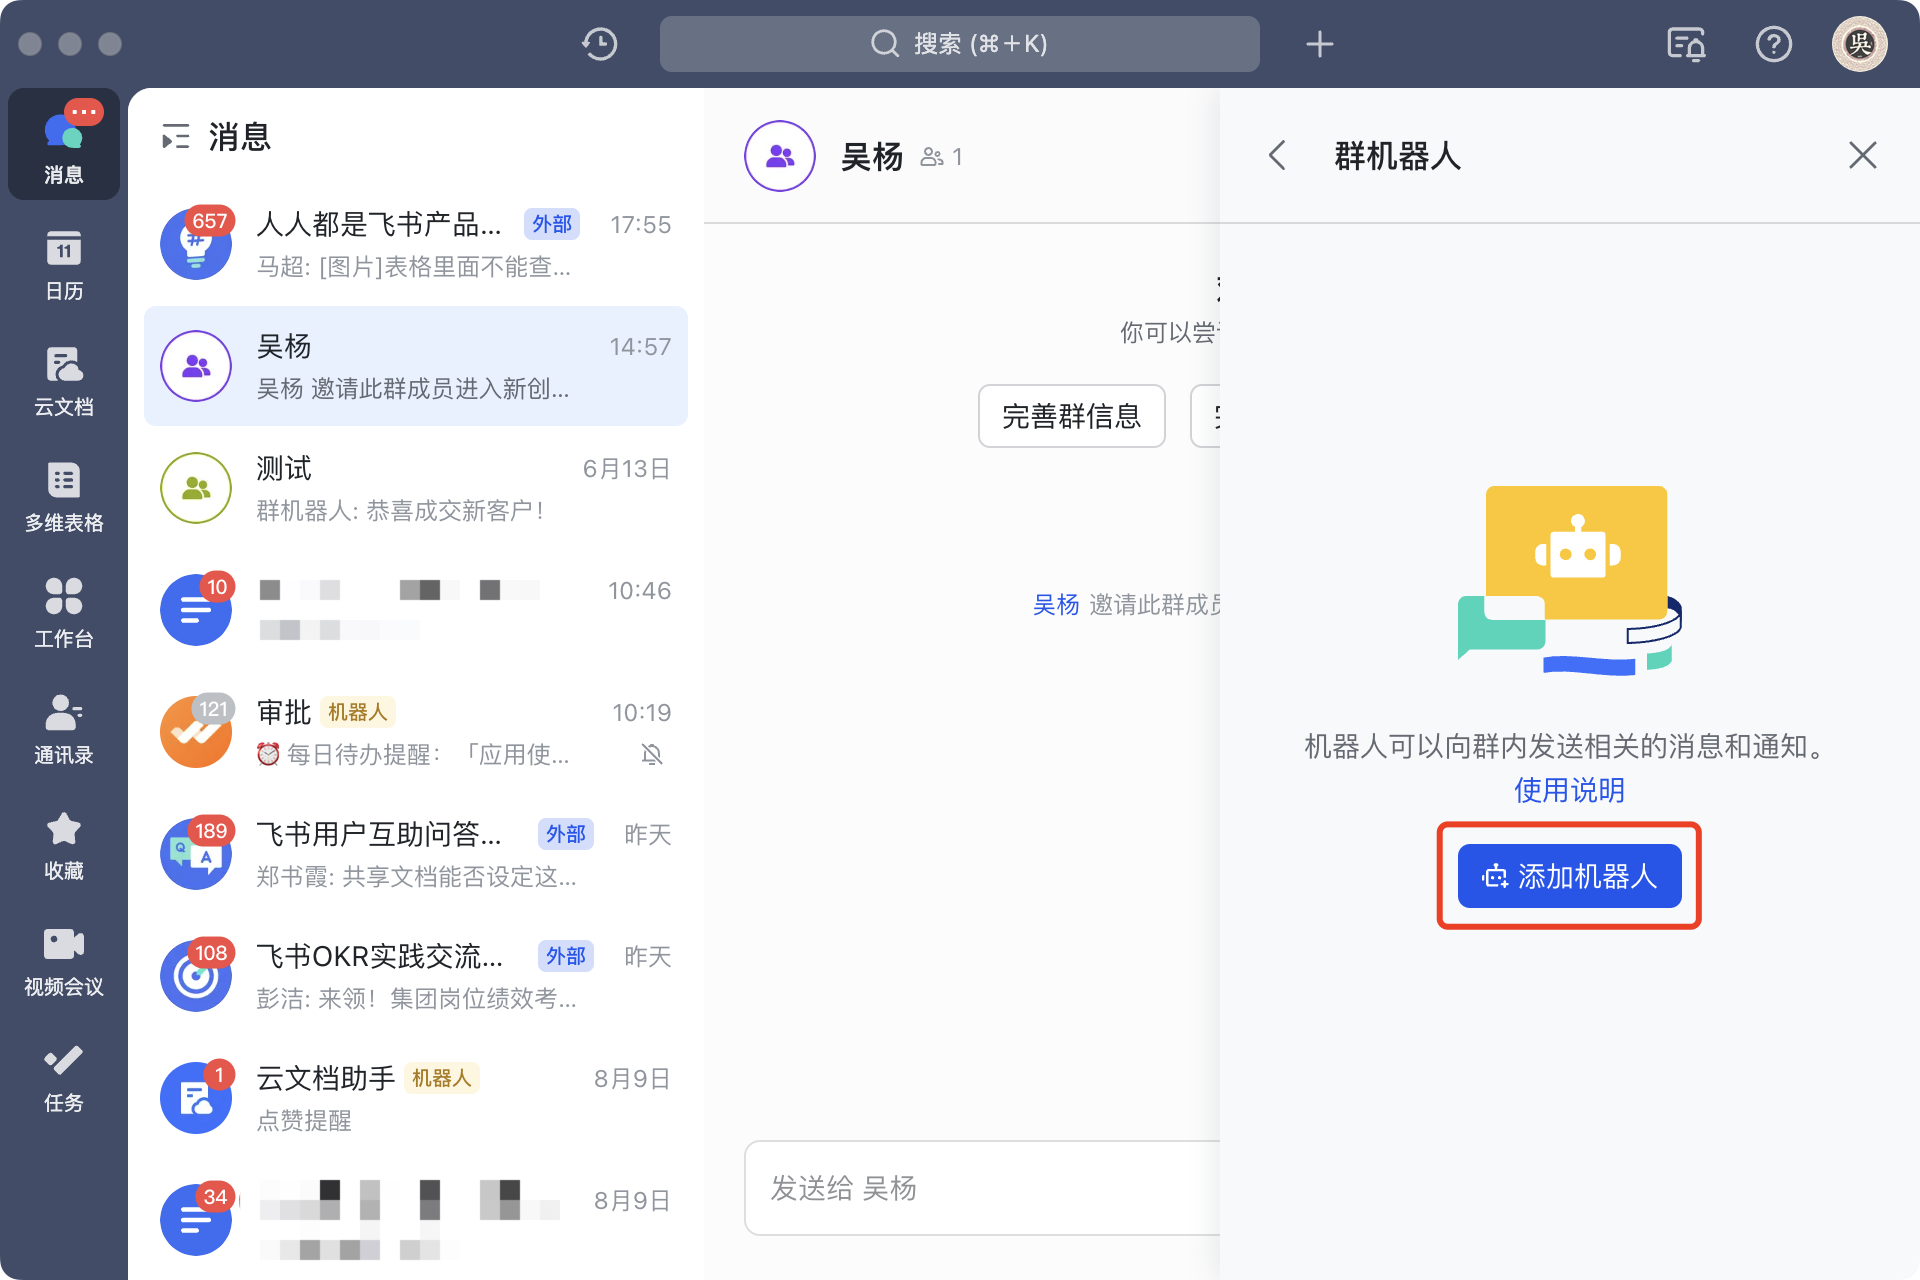Click the 657 unread badge avatar
The image size is (1920, 1280).
[196, 244]
